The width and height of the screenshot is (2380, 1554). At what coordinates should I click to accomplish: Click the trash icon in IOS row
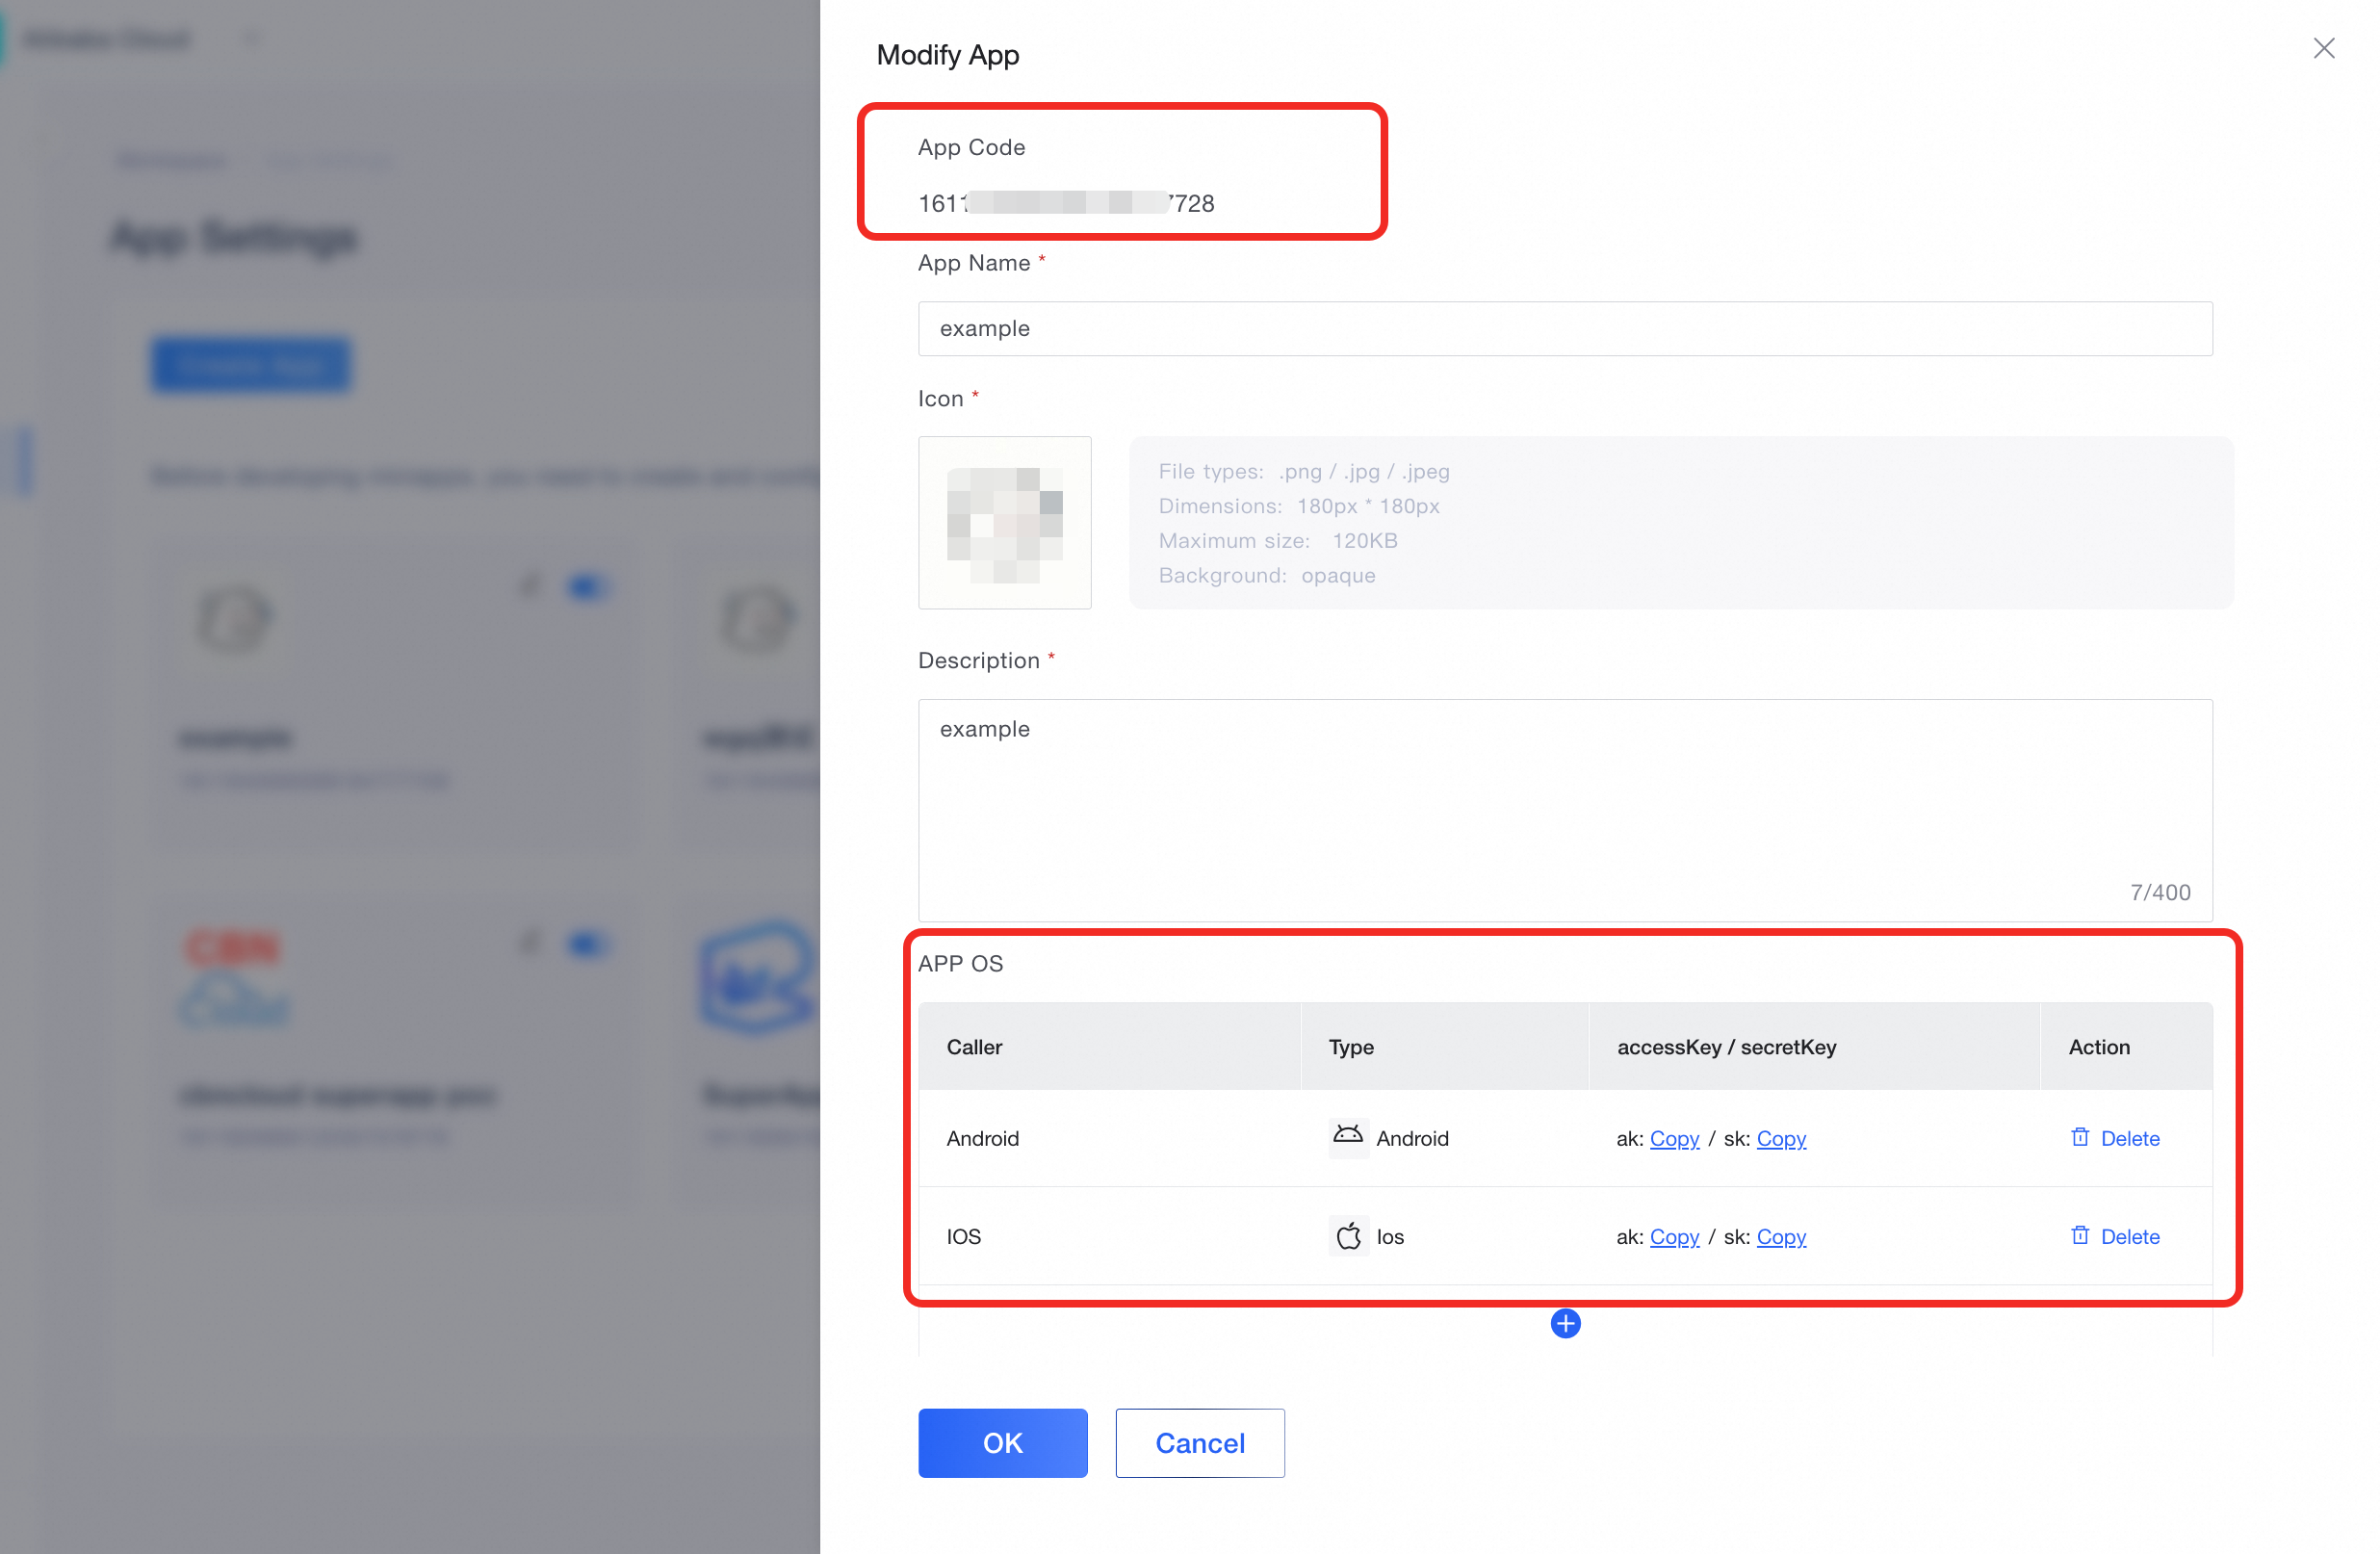pos(2080,1235)
